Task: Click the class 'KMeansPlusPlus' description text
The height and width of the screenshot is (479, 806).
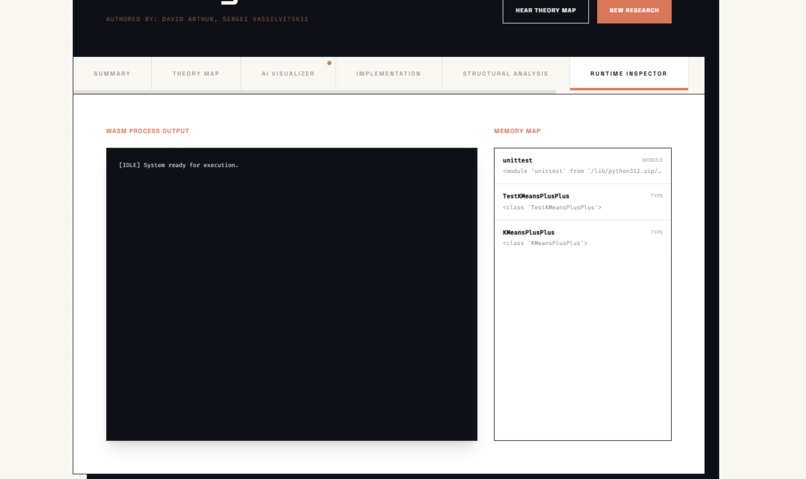Action: 545,243
